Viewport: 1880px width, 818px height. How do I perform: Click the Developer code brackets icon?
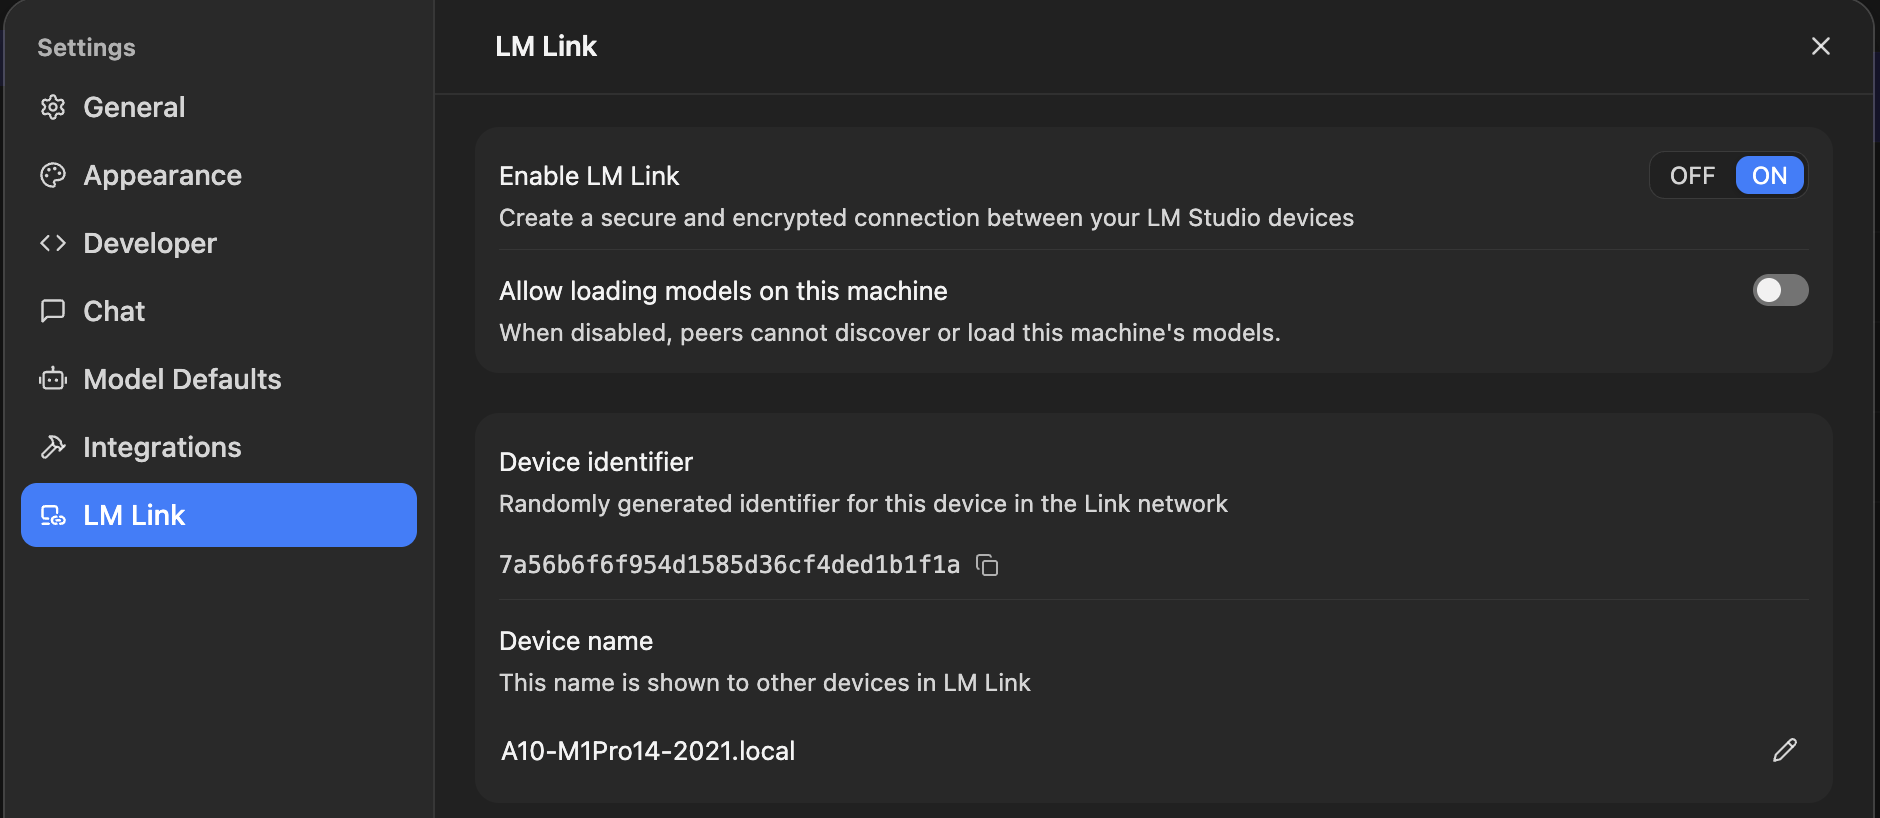coord(53,243)
